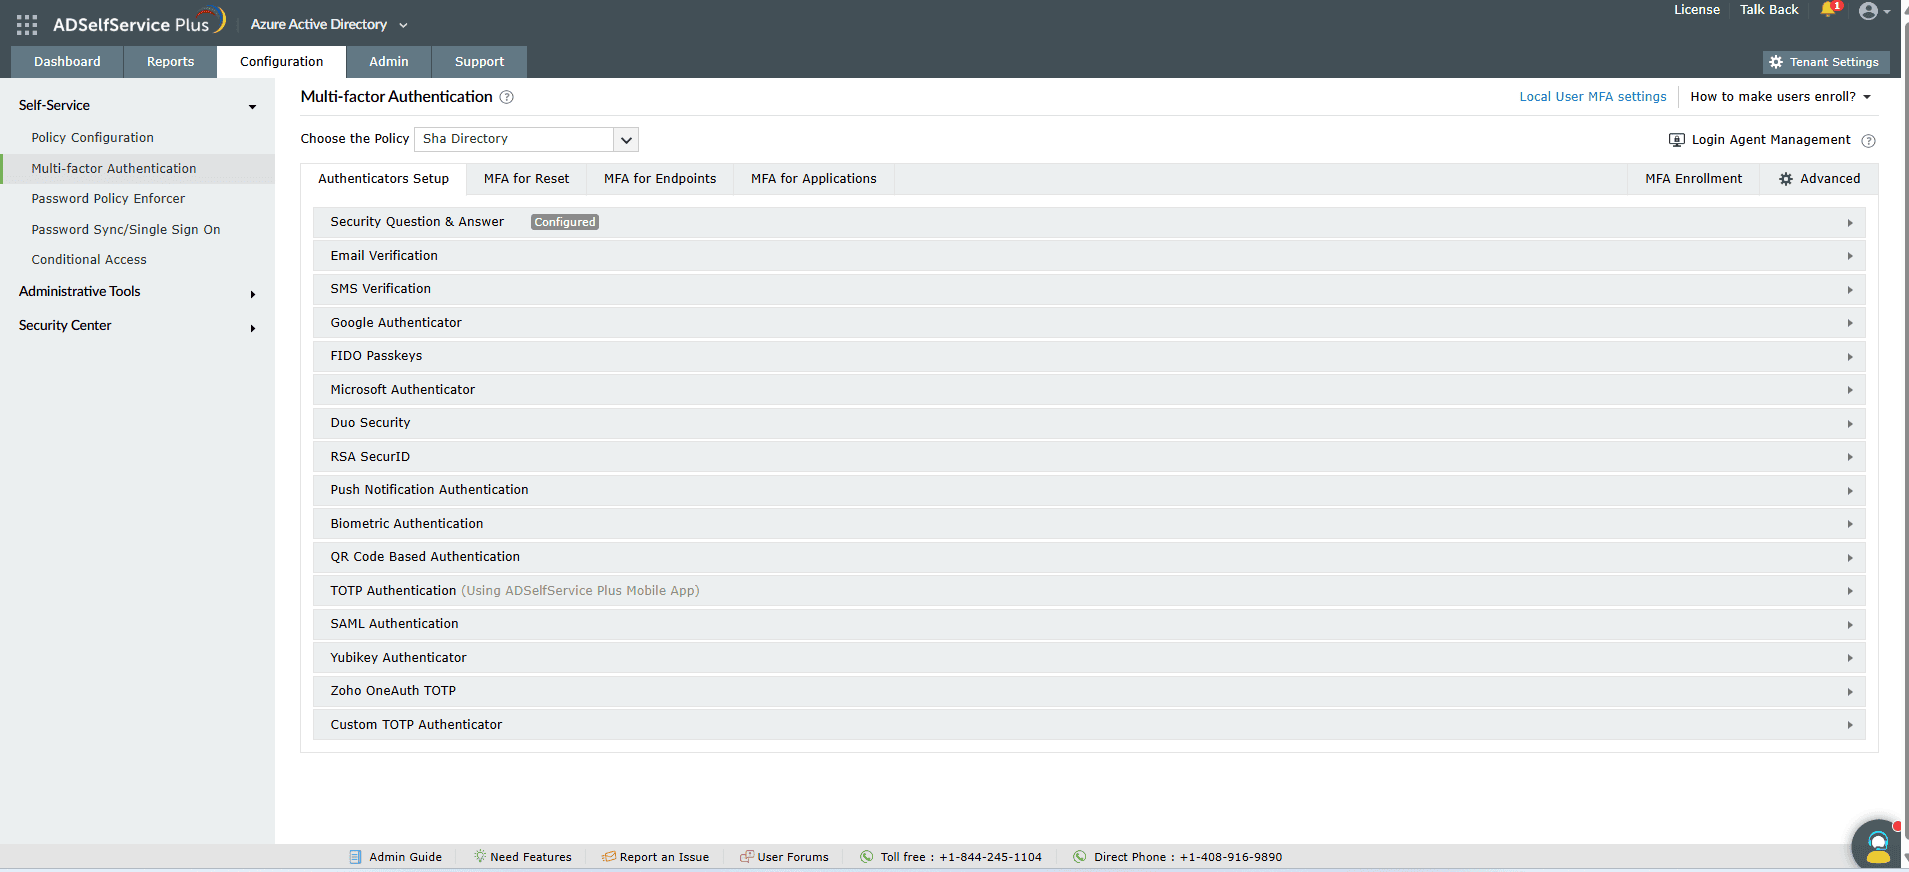The height and width of the screenshot is (872, 1909).
Task: Switch to the Admin tab
Action: 389,62
